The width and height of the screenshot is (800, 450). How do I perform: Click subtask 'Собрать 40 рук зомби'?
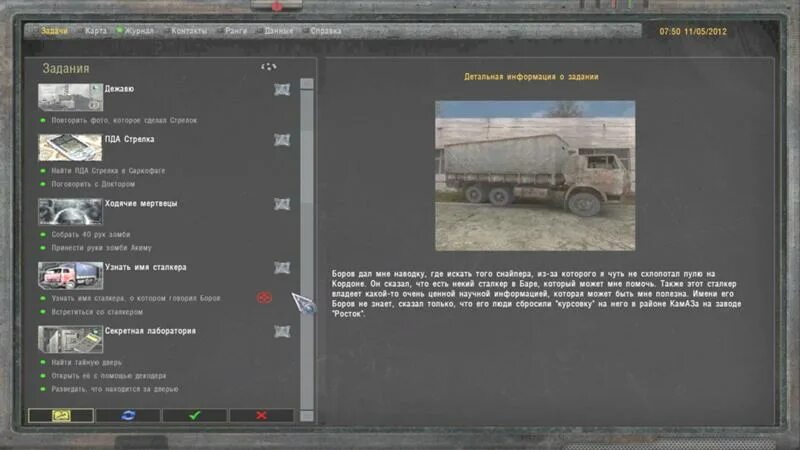point(91,235)
